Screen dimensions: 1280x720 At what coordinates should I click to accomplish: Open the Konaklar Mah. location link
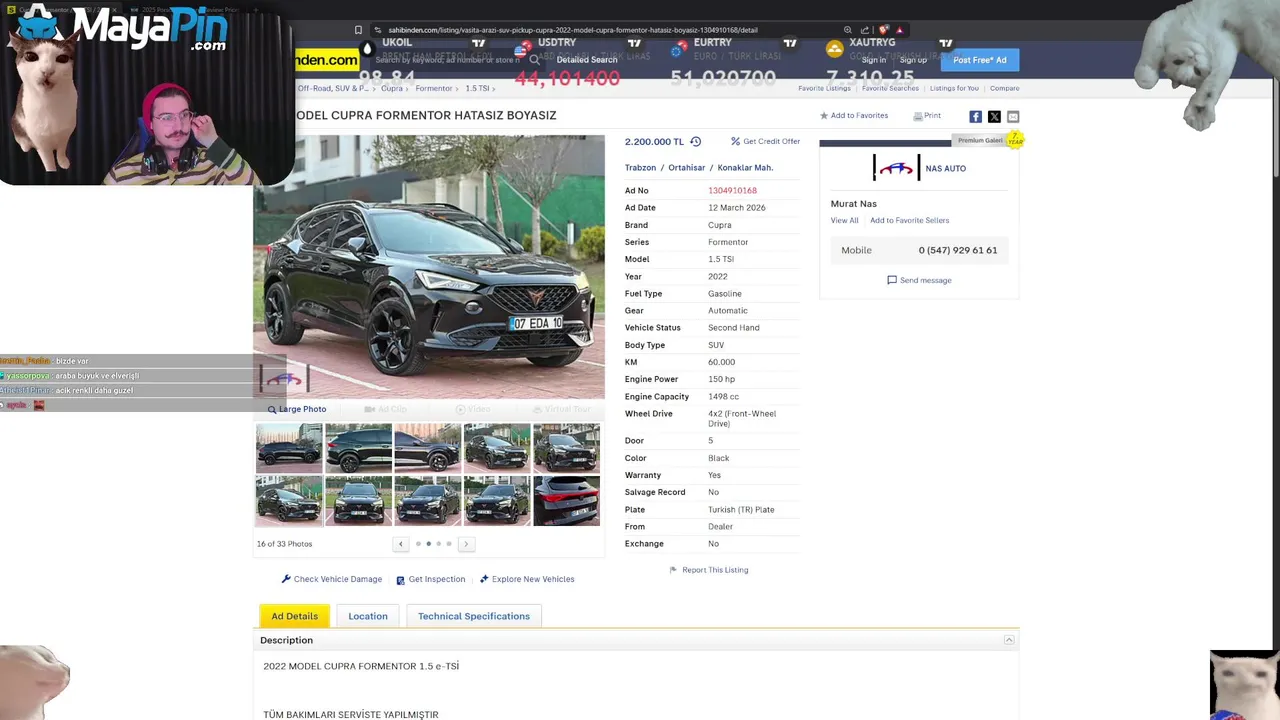(745, 168)
